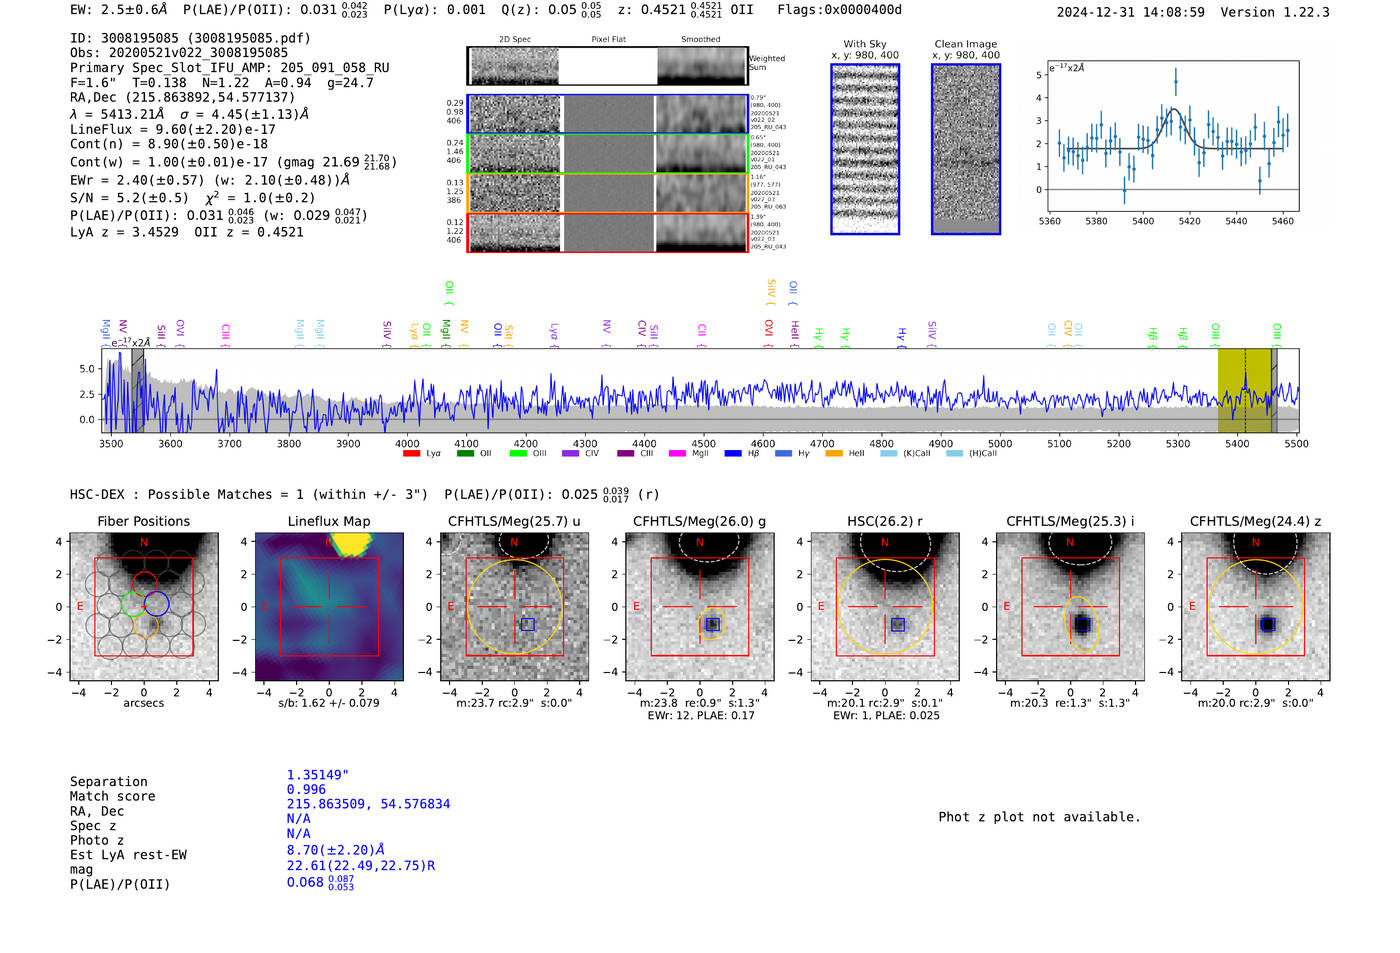Click the green circle fiber in Fiber Positions
This screenshot has height=953, width=1400.
coord(132,603)
